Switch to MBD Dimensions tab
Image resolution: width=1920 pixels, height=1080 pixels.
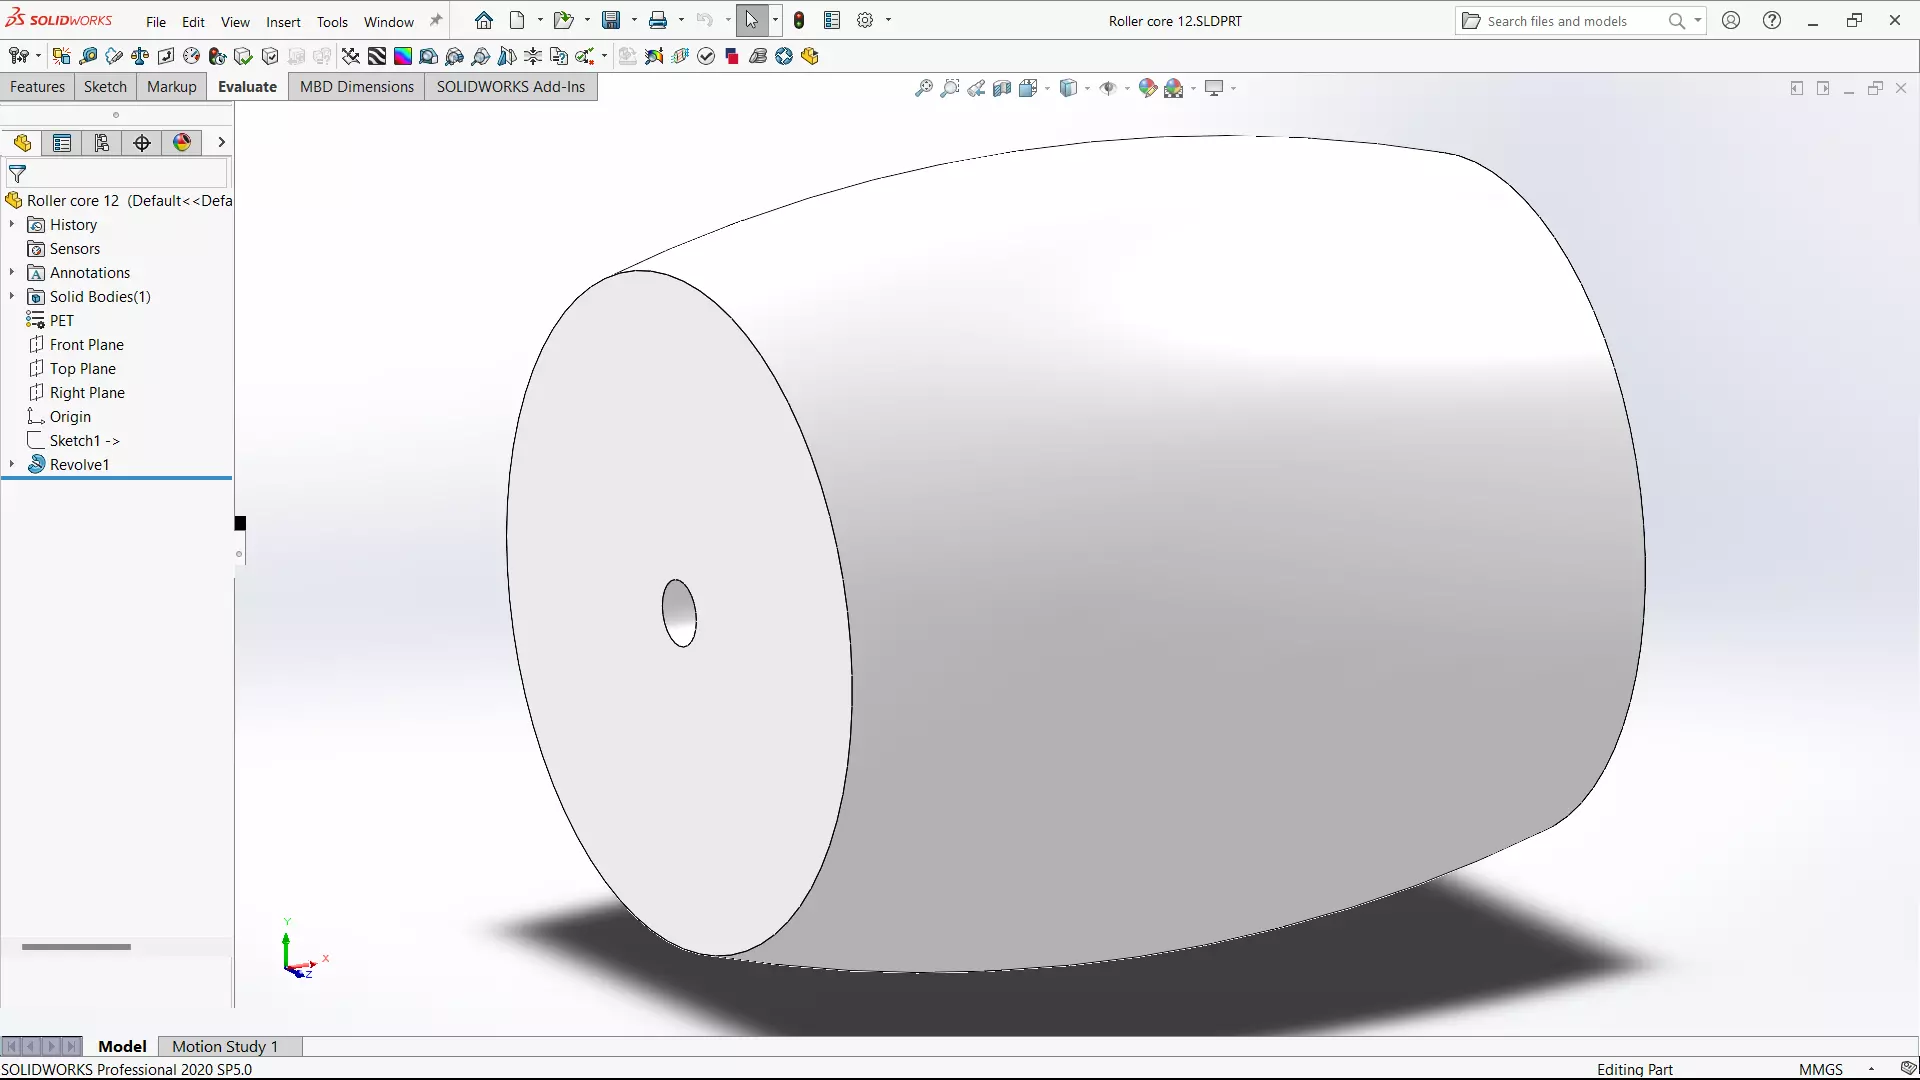[357, 87]
